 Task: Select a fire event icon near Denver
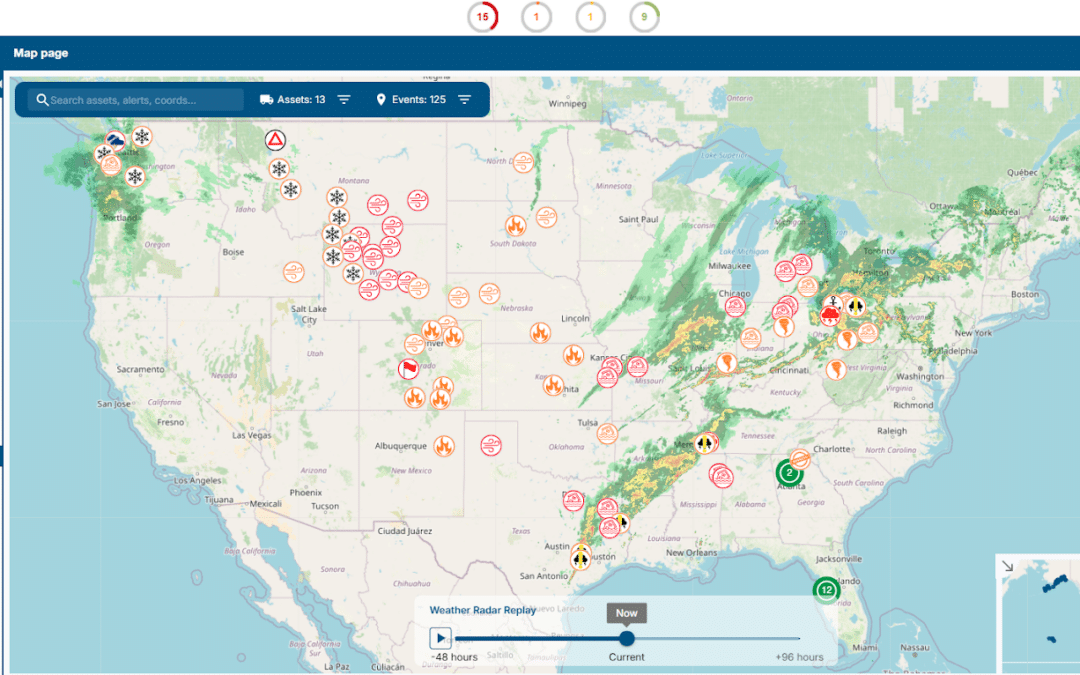[430, 329]
